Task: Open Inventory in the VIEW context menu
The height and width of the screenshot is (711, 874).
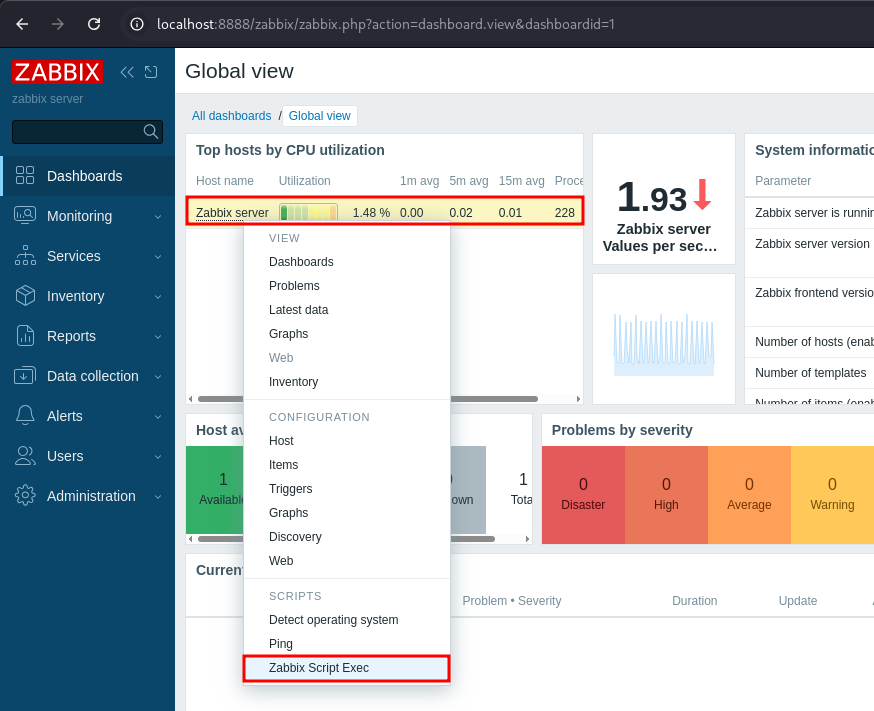Action: pos(347,382)
